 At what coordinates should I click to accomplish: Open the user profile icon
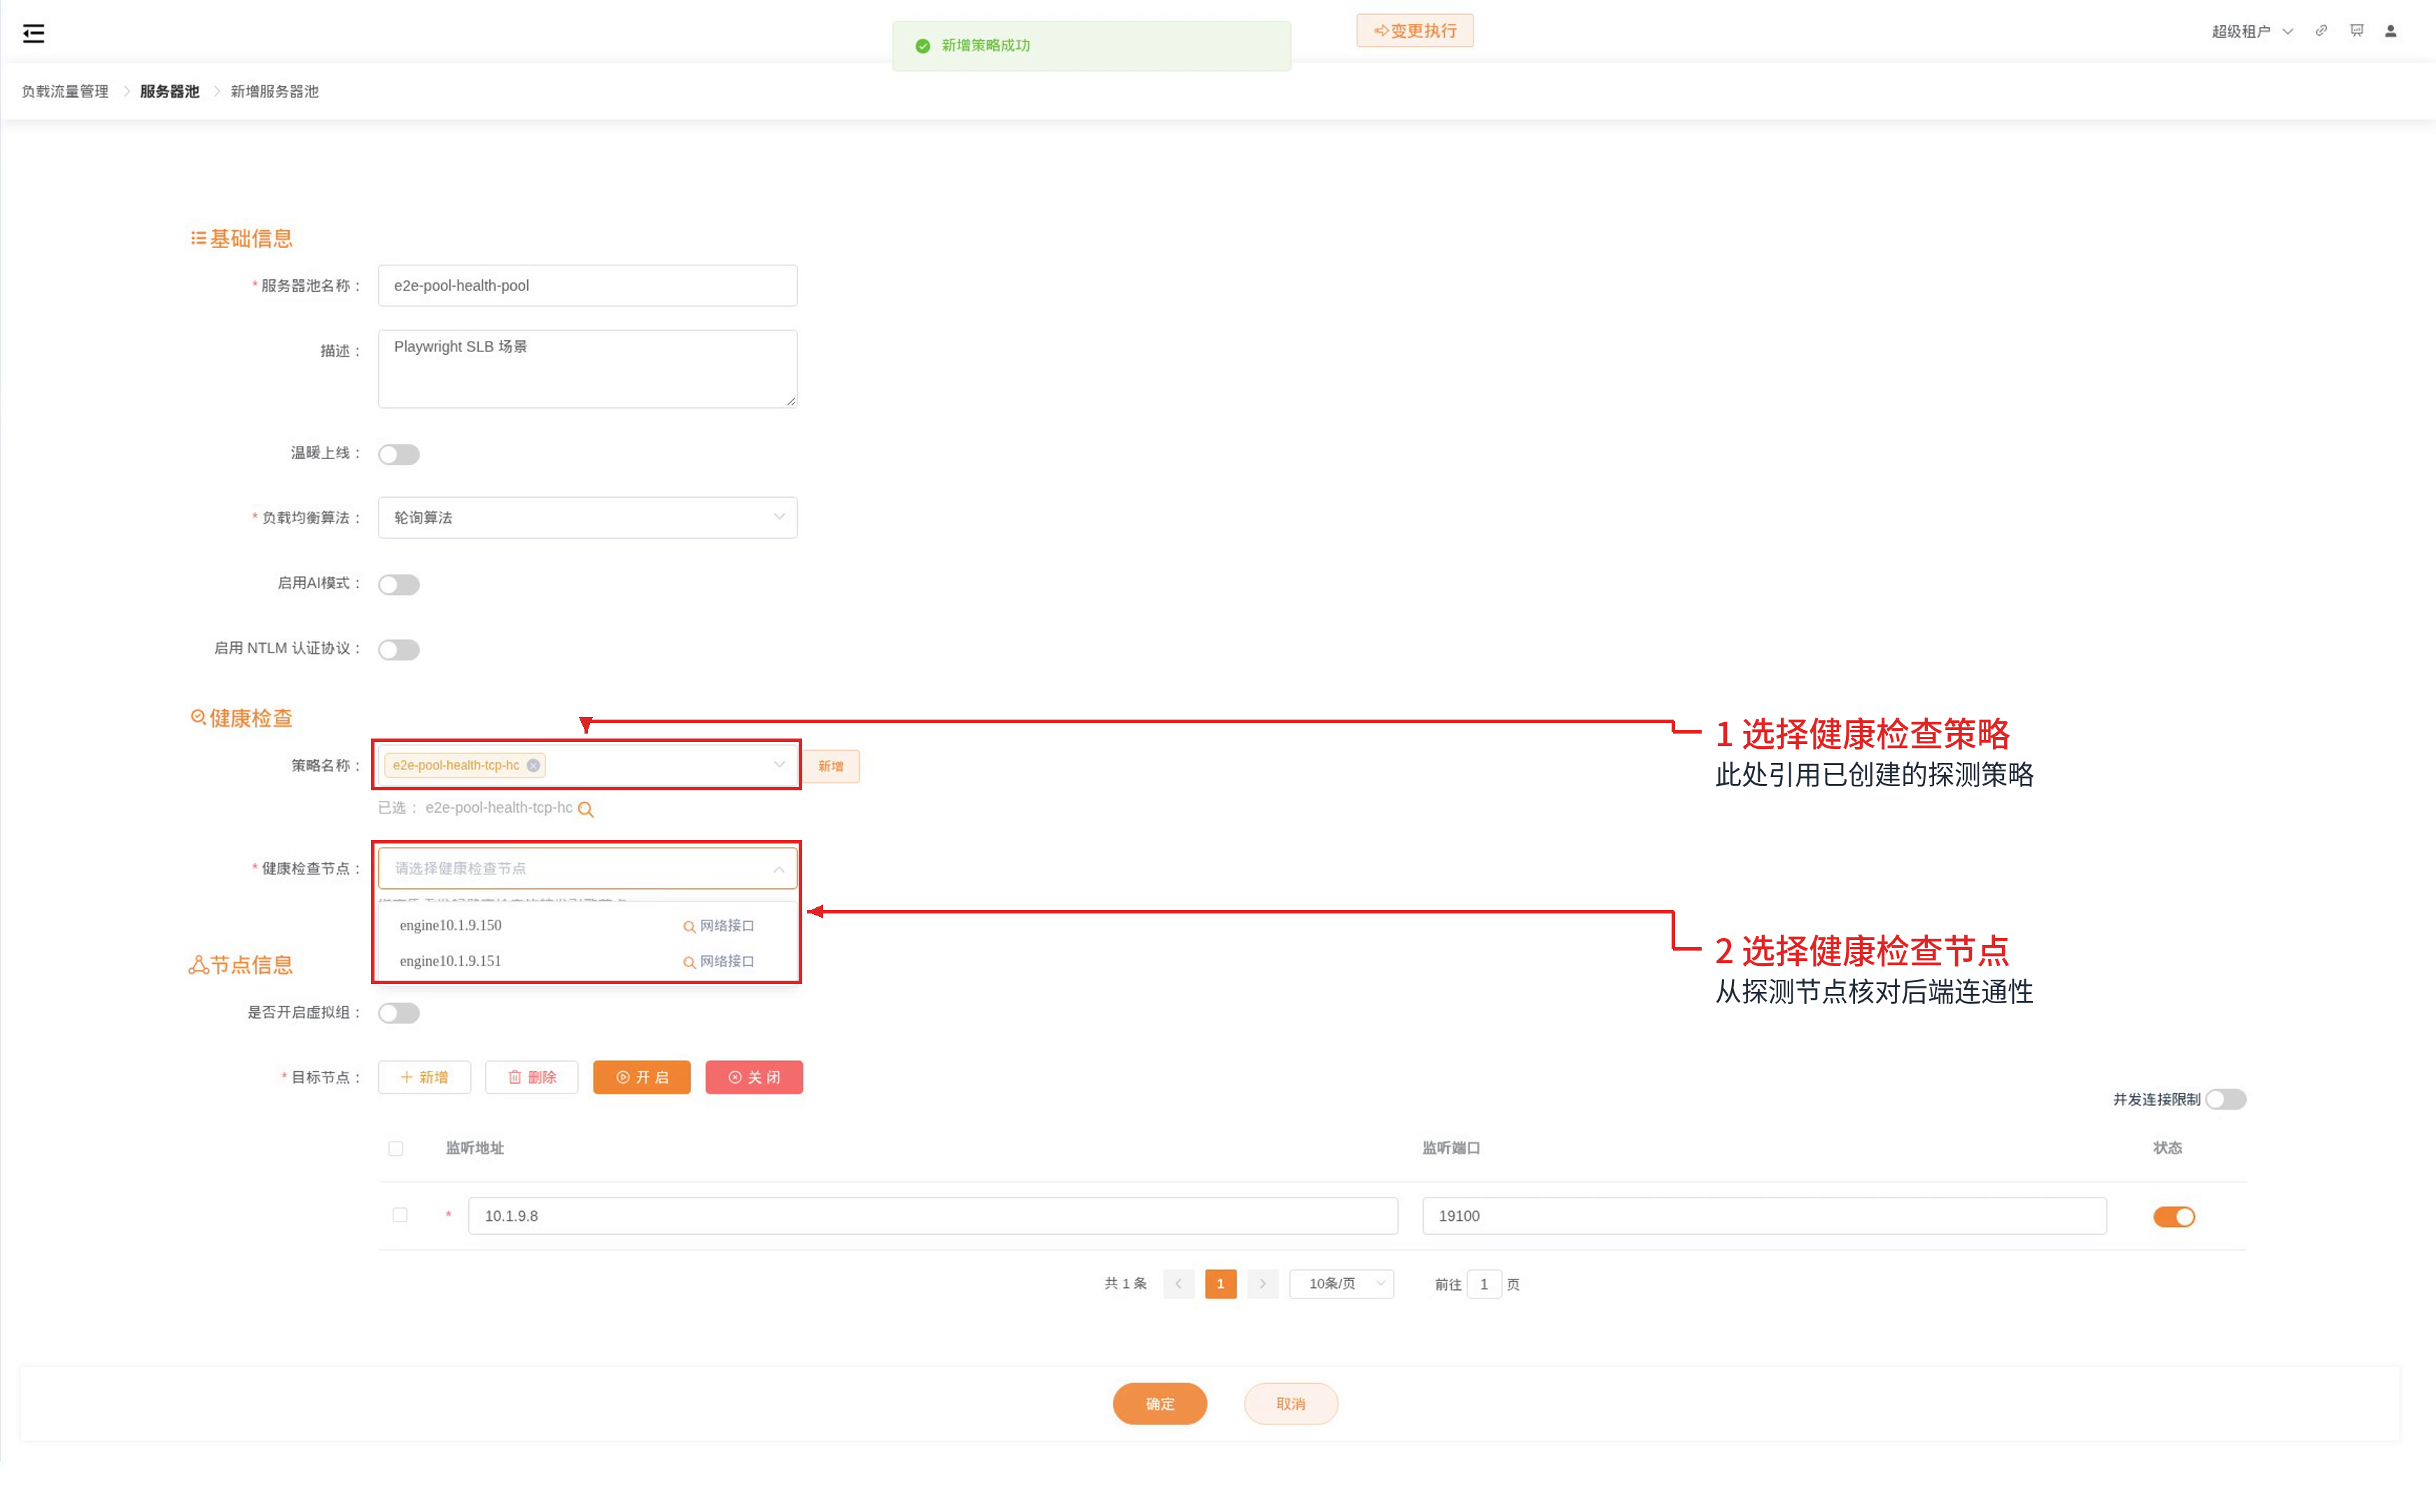2391,31
